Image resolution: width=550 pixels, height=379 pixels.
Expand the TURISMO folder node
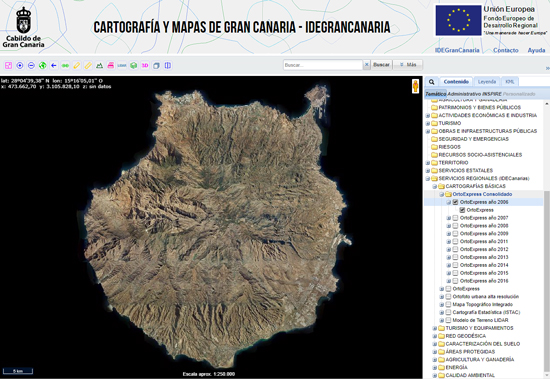pyautogui.click(x=428, y=123)
